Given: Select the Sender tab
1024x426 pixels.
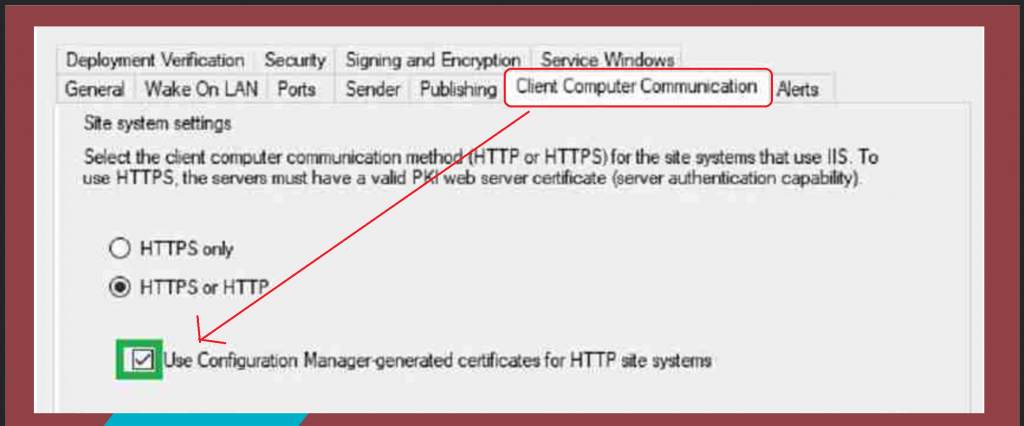Looking at the screenshot, I should (x=372, y=89).
